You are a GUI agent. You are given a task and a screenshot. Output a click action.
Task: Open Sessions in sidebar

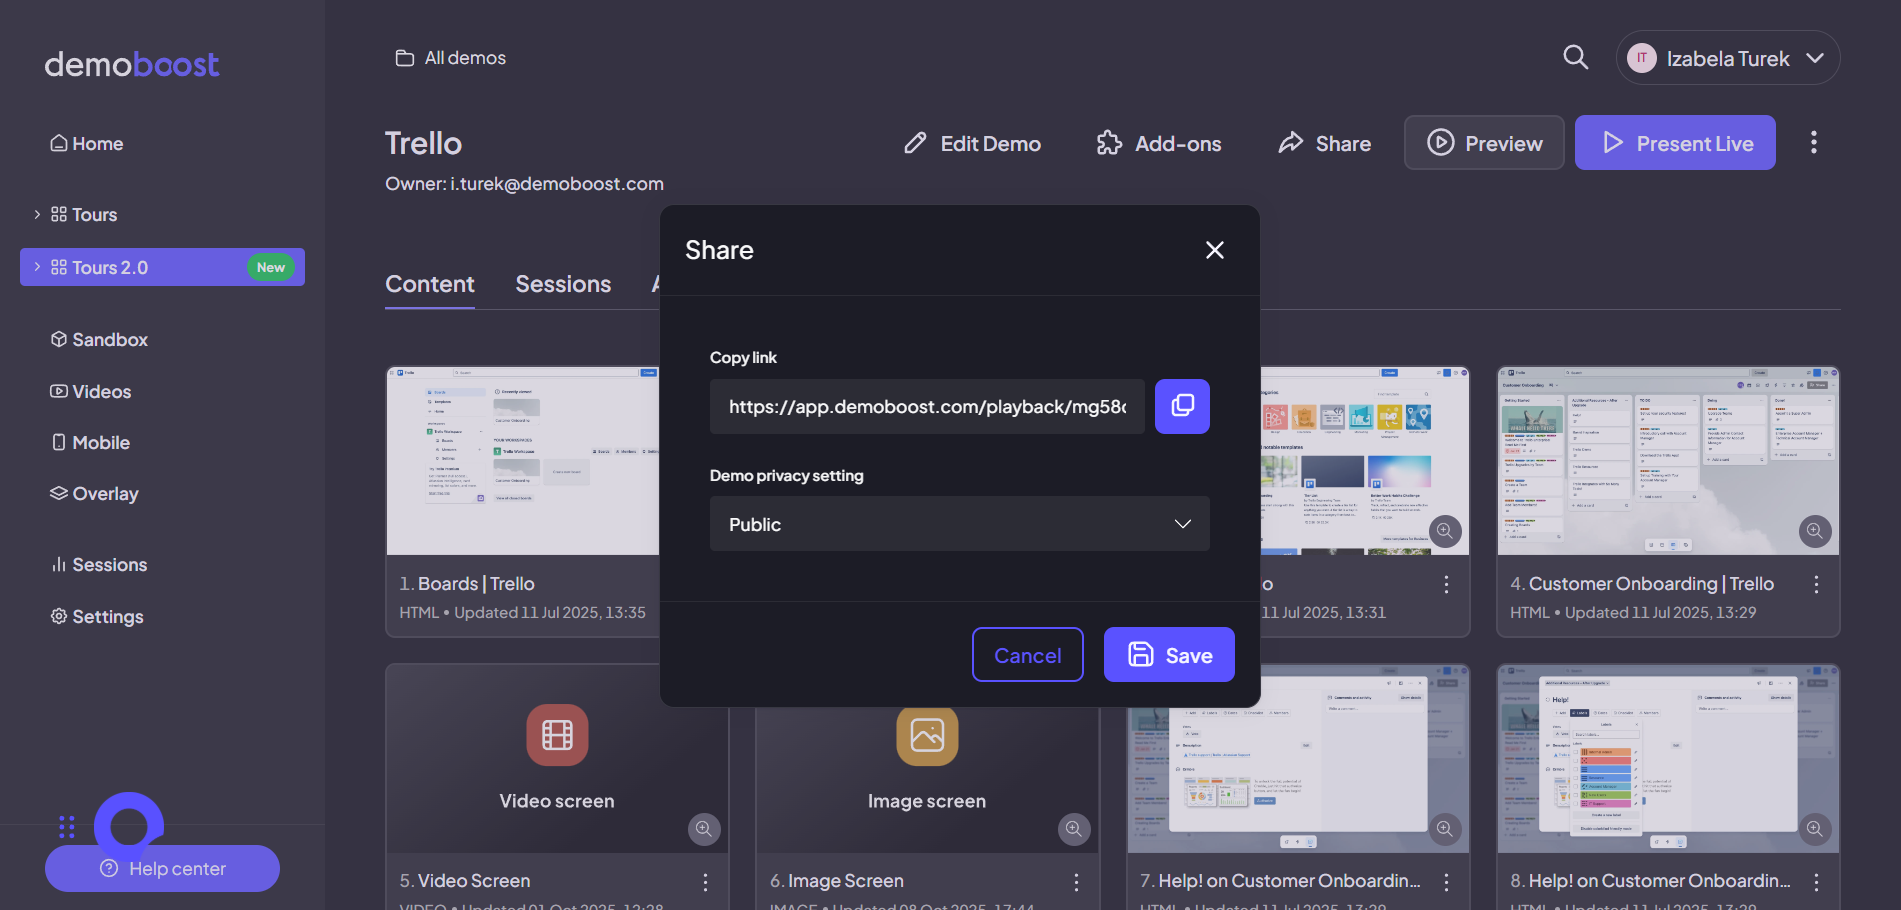(99, 564)
